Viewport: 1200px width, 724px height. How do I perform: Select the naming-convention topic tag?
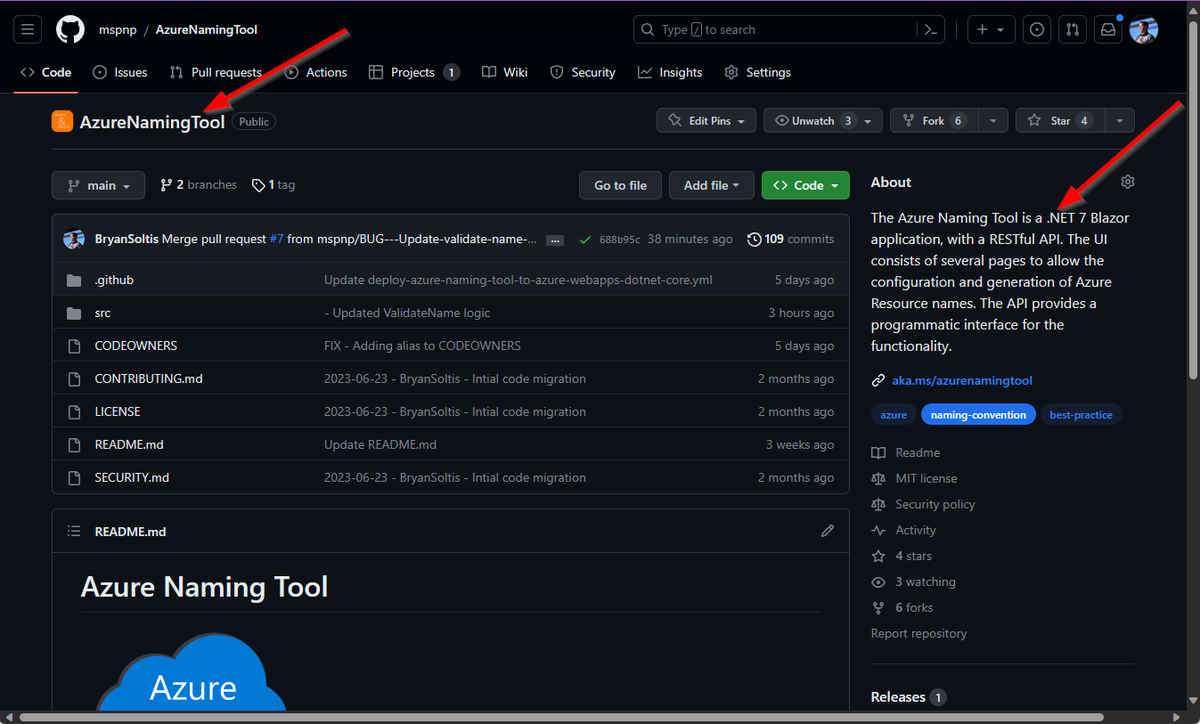pos(976,414)
